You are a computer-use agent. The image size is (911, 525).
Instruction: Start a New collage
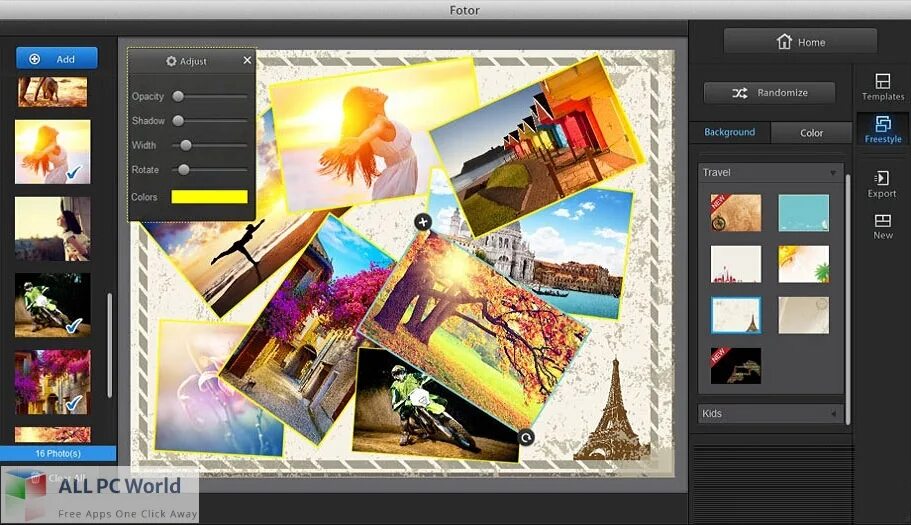pyautogui.click(x=883, y=226)
